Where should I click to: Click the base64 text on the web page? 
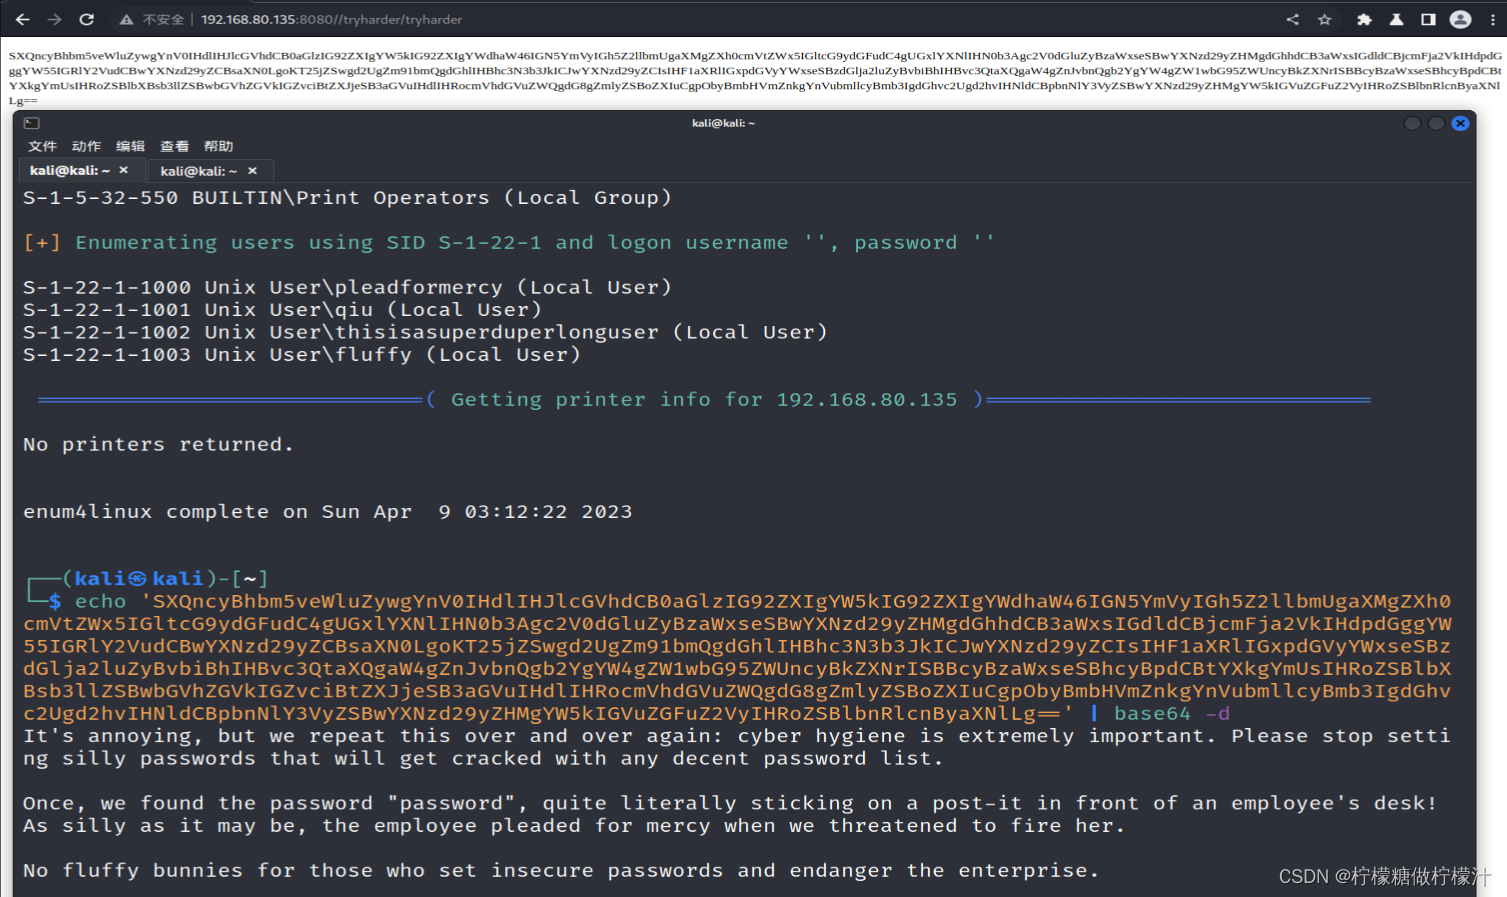(x=755, y=78)
